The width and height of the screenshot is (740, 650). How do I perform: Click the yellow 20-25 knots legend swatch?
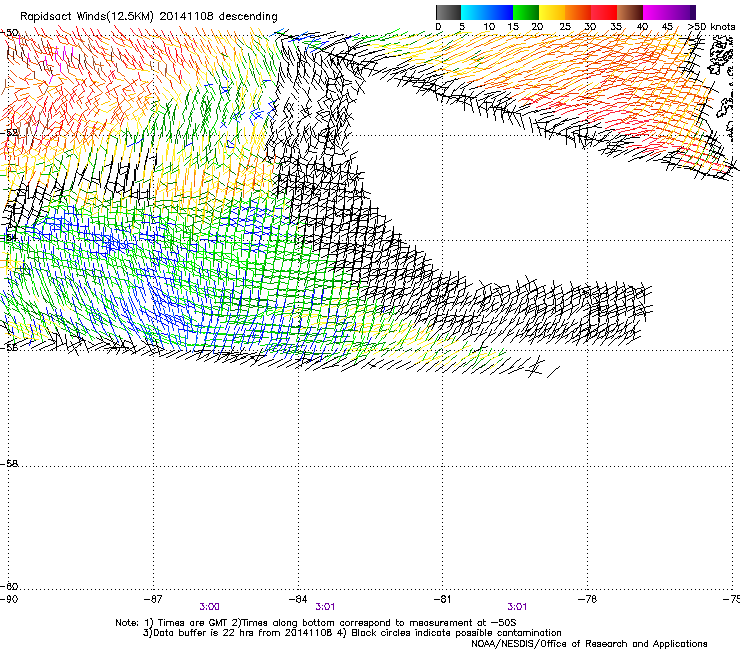[552, 12]
